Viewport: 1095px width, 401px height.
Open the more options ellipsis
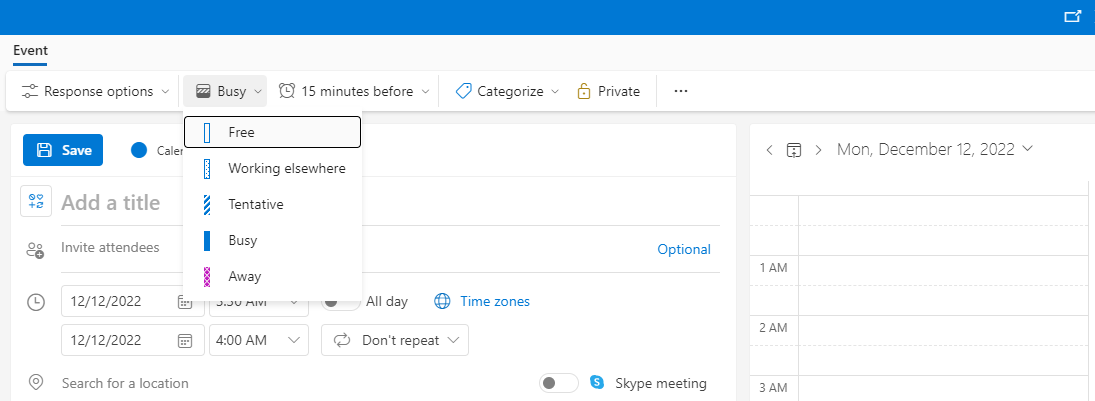pos(681,92)
